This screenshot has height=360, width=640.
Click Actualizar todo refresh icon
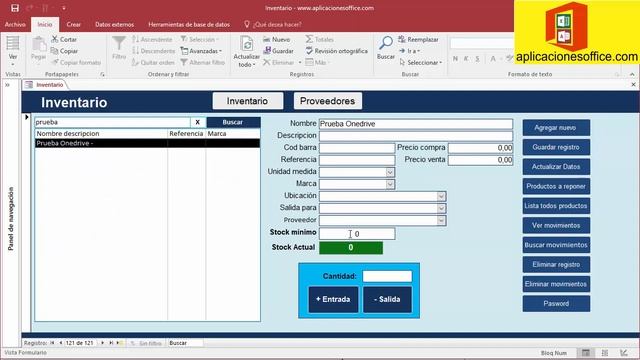coord(247,44)
